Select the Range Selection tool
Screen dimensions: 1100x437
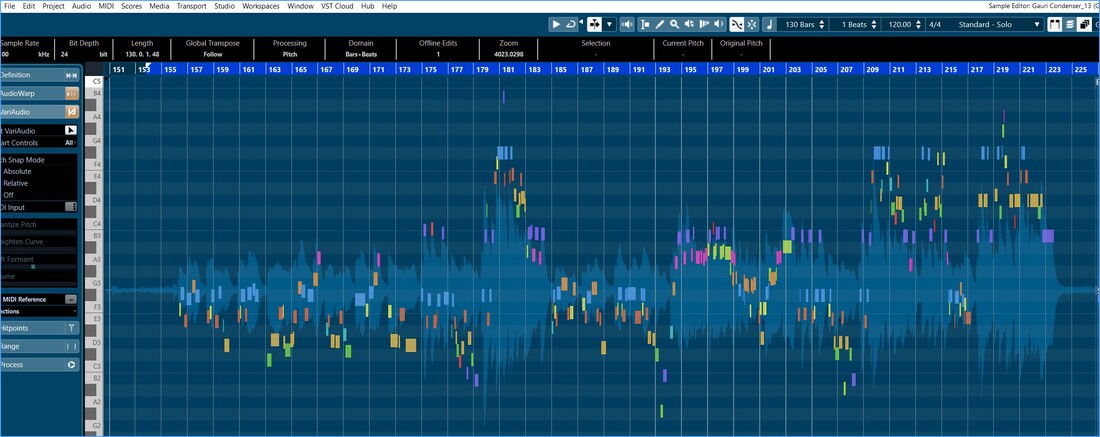tap(645, 24)
